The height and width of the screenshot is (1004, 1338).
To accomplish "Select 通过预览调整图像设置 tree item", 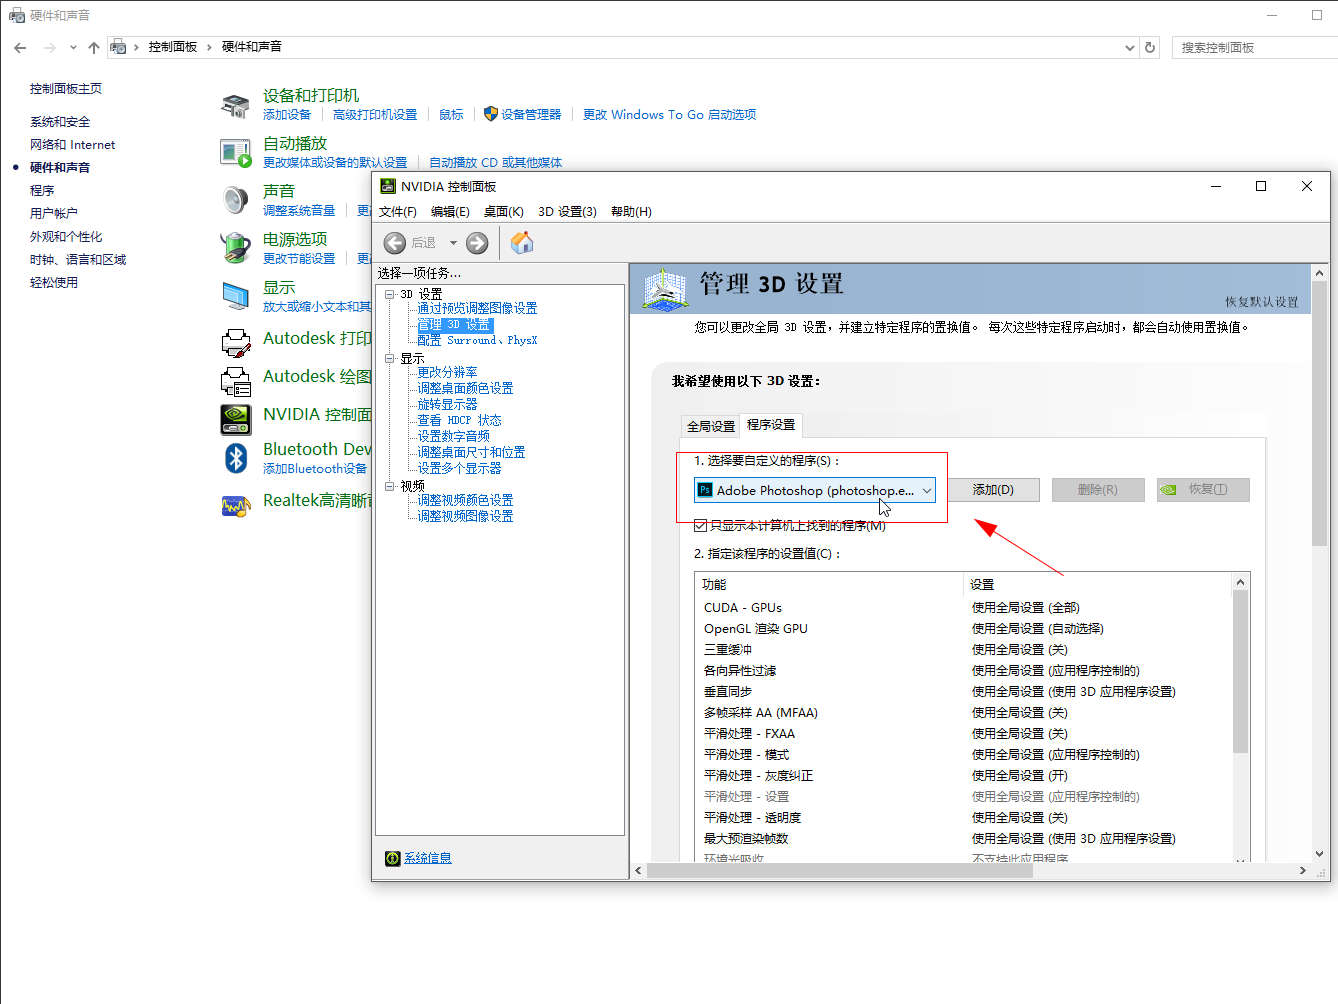I will pyautogui.click(x=477, y=308).
